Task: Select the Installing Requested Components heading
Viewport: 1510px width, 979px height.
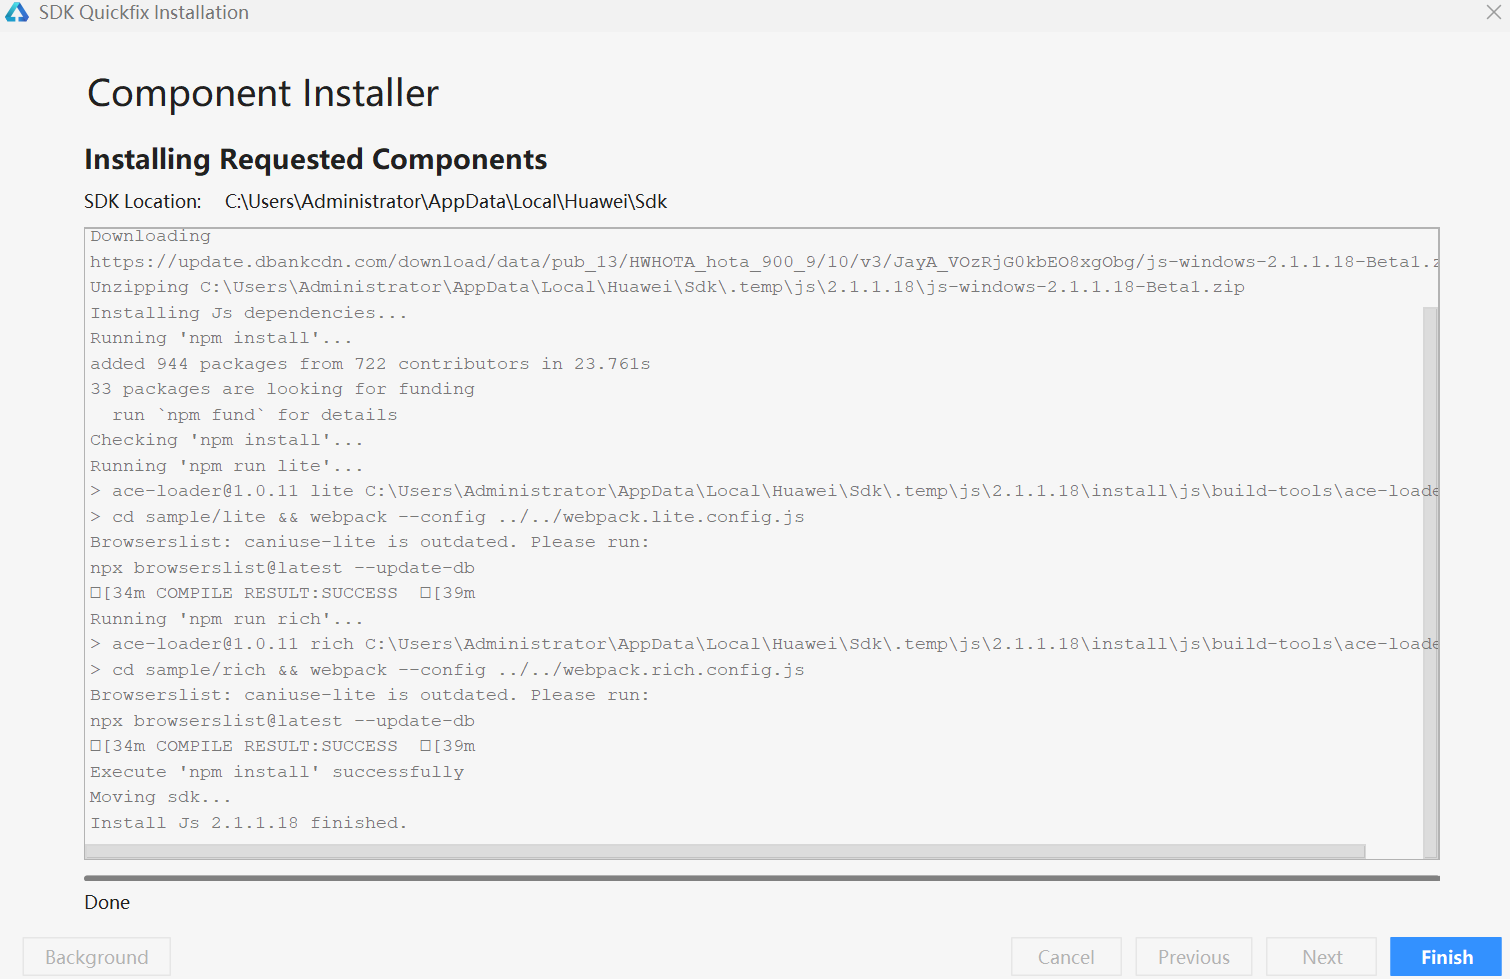Action: (316, 159)
